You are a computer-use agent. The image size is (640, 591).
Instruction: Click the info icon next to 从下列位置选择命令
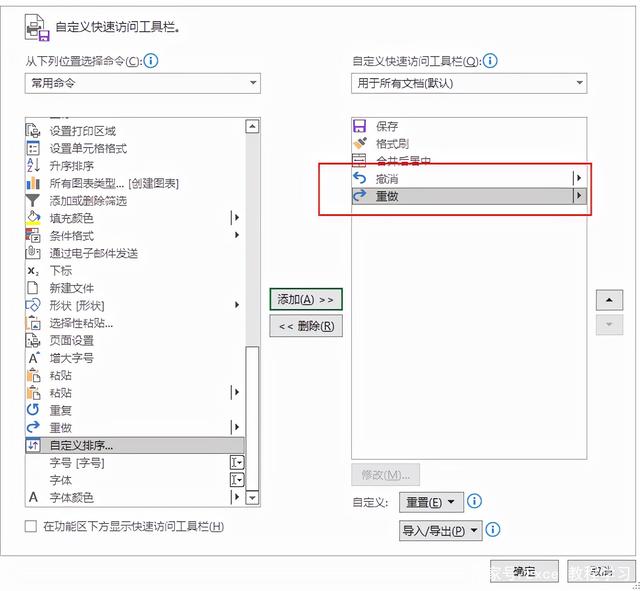point(151,61)
